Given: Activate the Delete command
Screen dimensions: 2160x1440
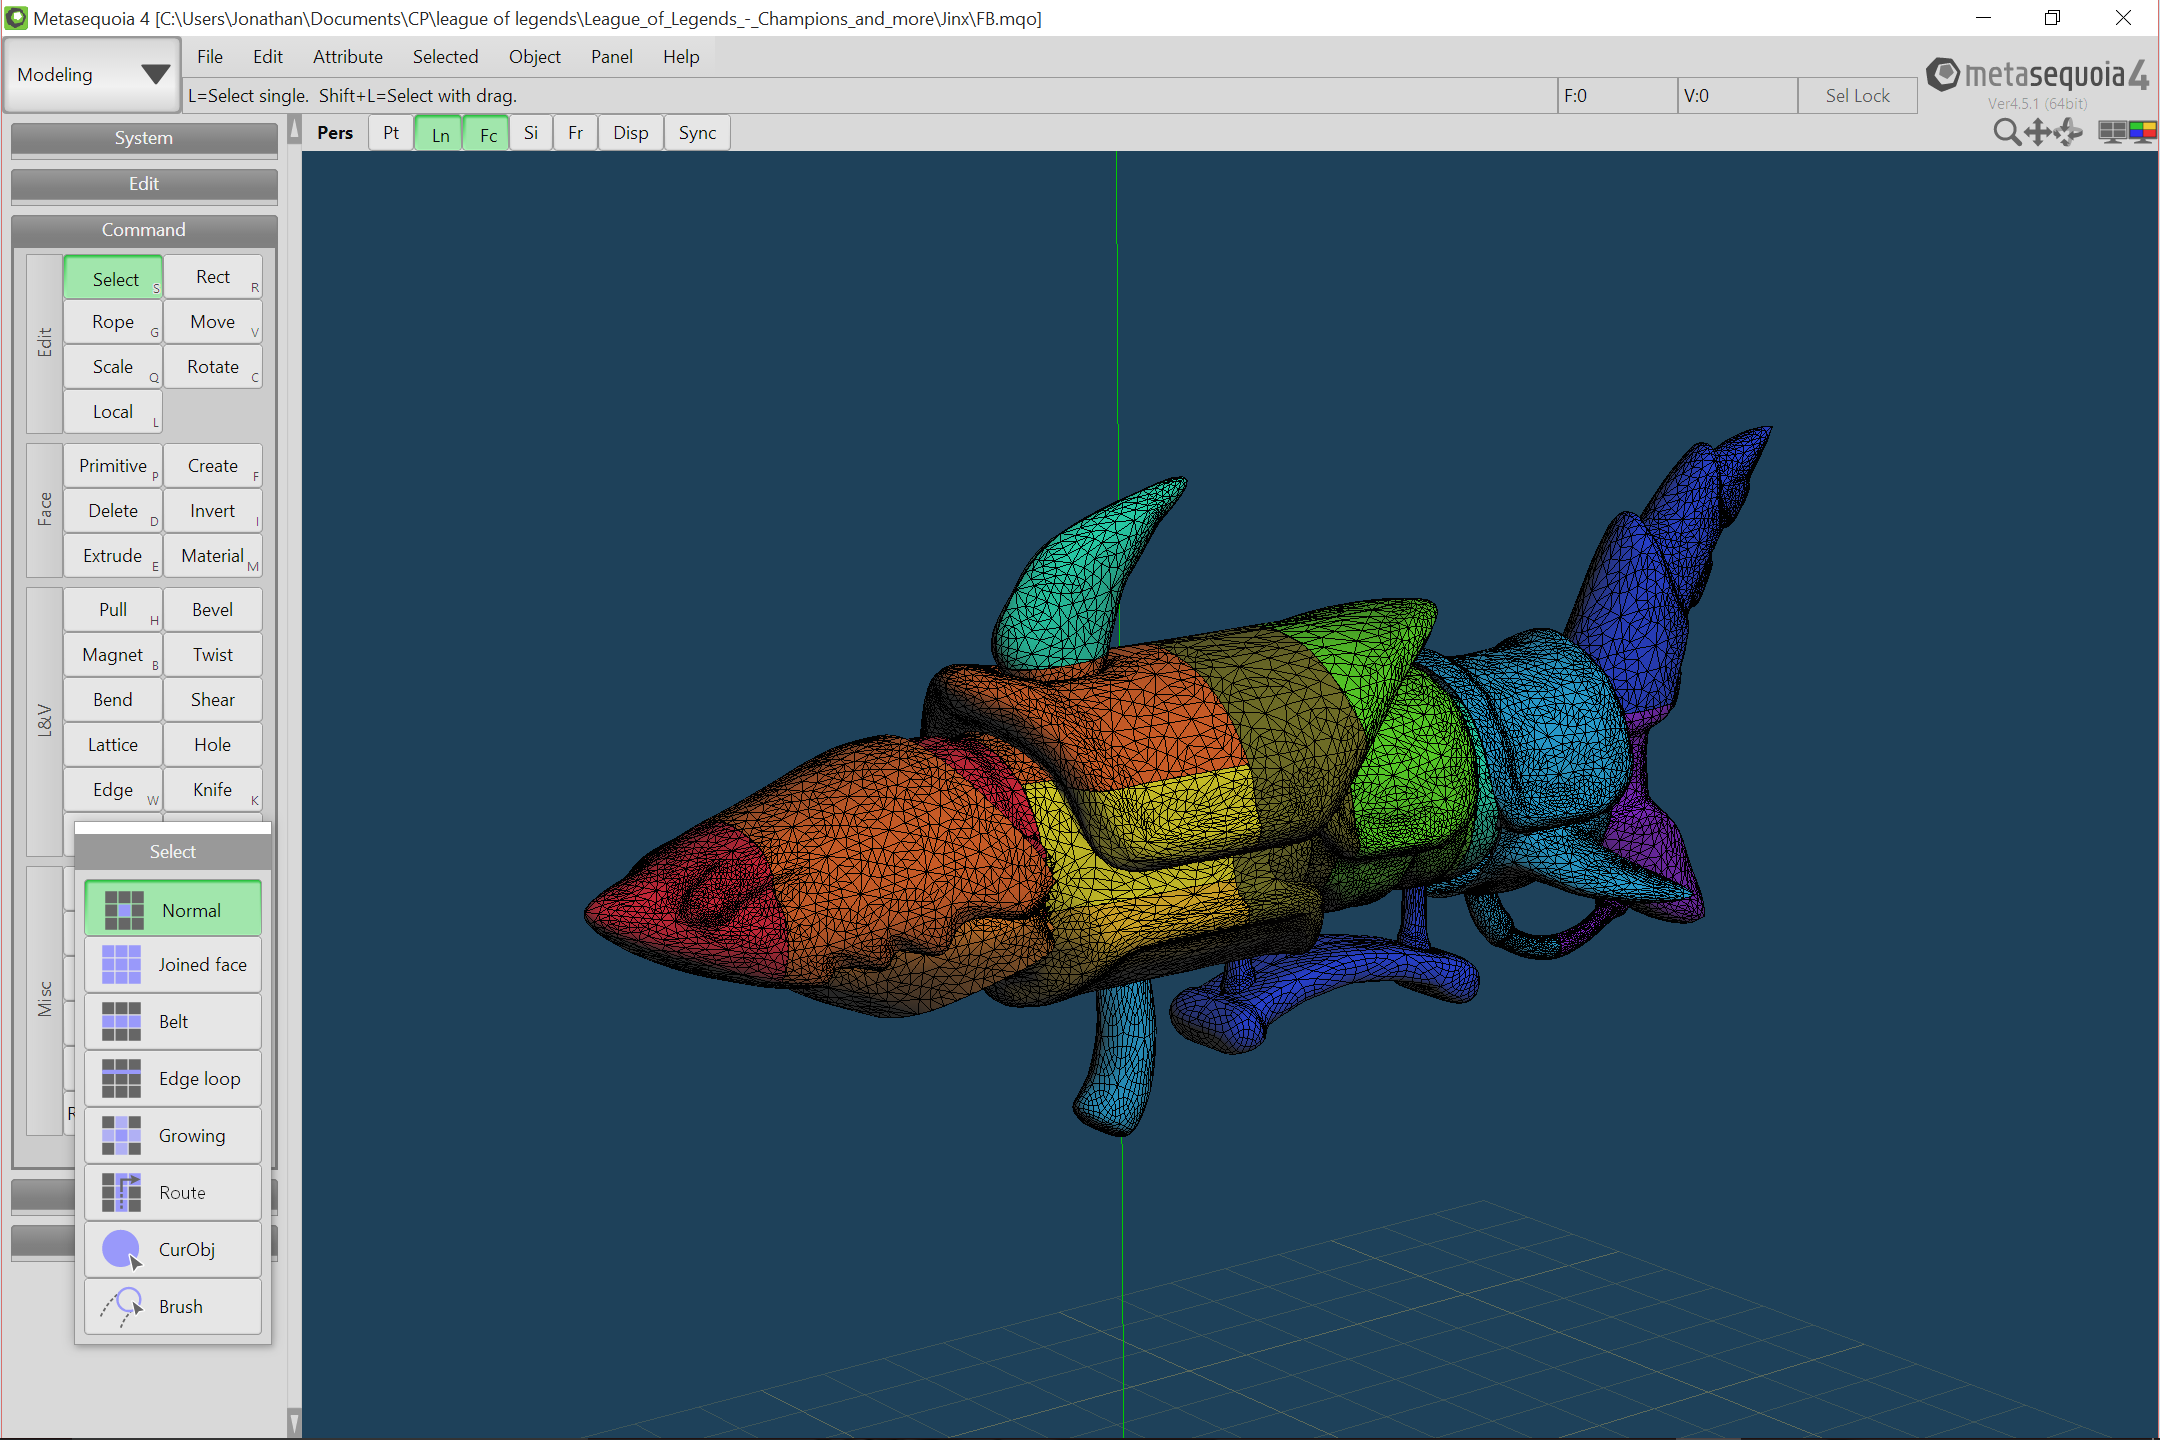Looking at the screenshot, I should pos(113,511).
